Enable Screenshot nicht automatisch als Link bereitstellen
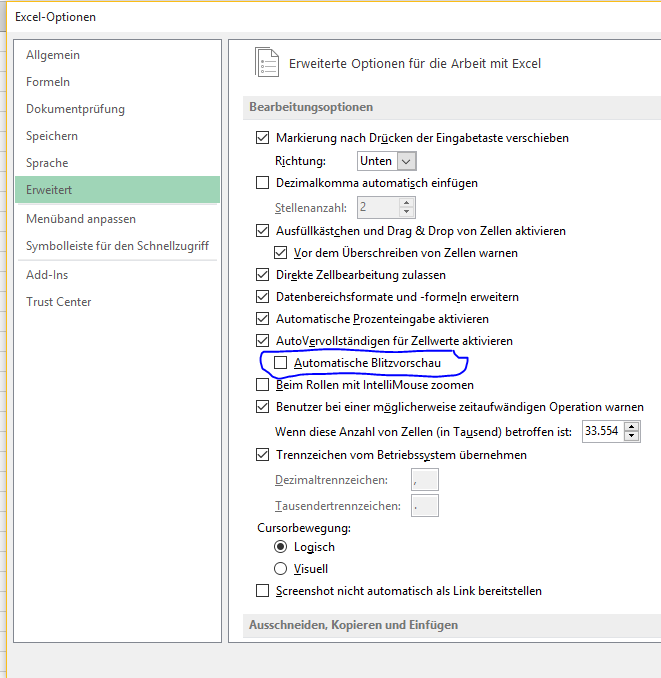Screen dimensions: 661x678 click(262, 591)
